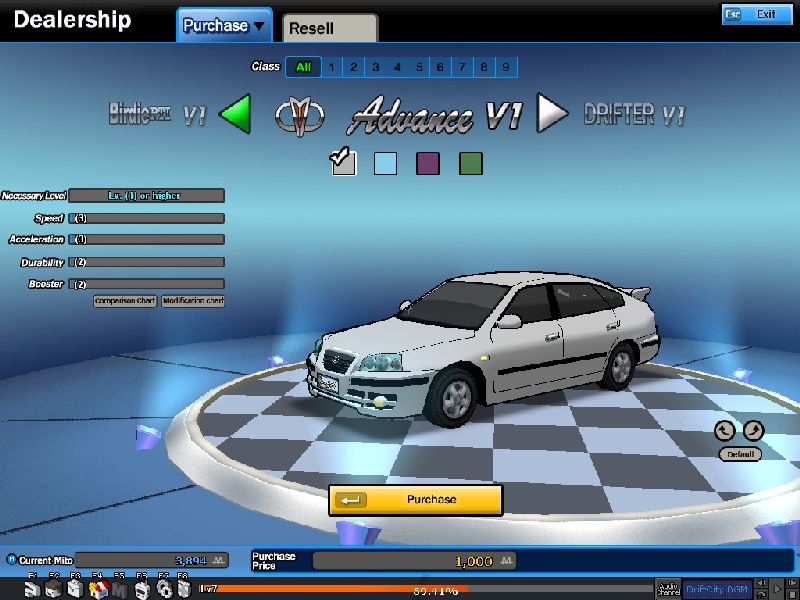The image size is (800, 600).
Task: Click the F1 shortcut icon in bottom bar
Action: pos(32,589)
